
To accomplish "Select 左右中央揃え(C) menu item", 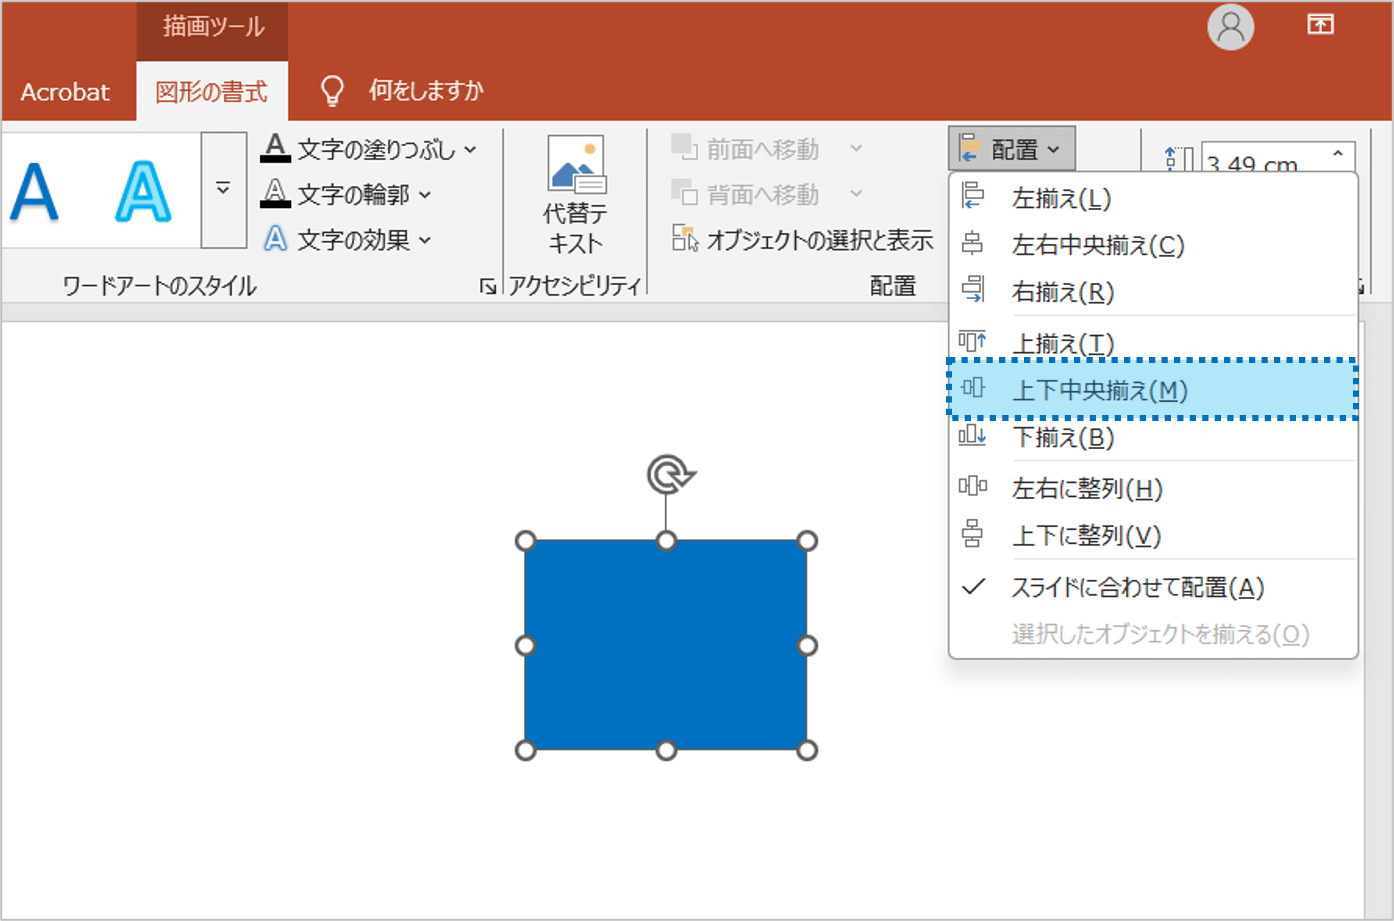I will pos(1153,244).
